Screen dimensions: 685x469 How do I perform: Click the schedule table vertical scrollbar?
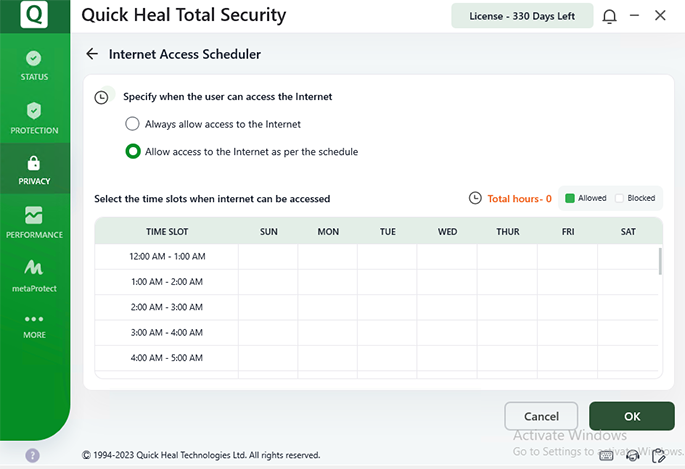click(659, 262)
